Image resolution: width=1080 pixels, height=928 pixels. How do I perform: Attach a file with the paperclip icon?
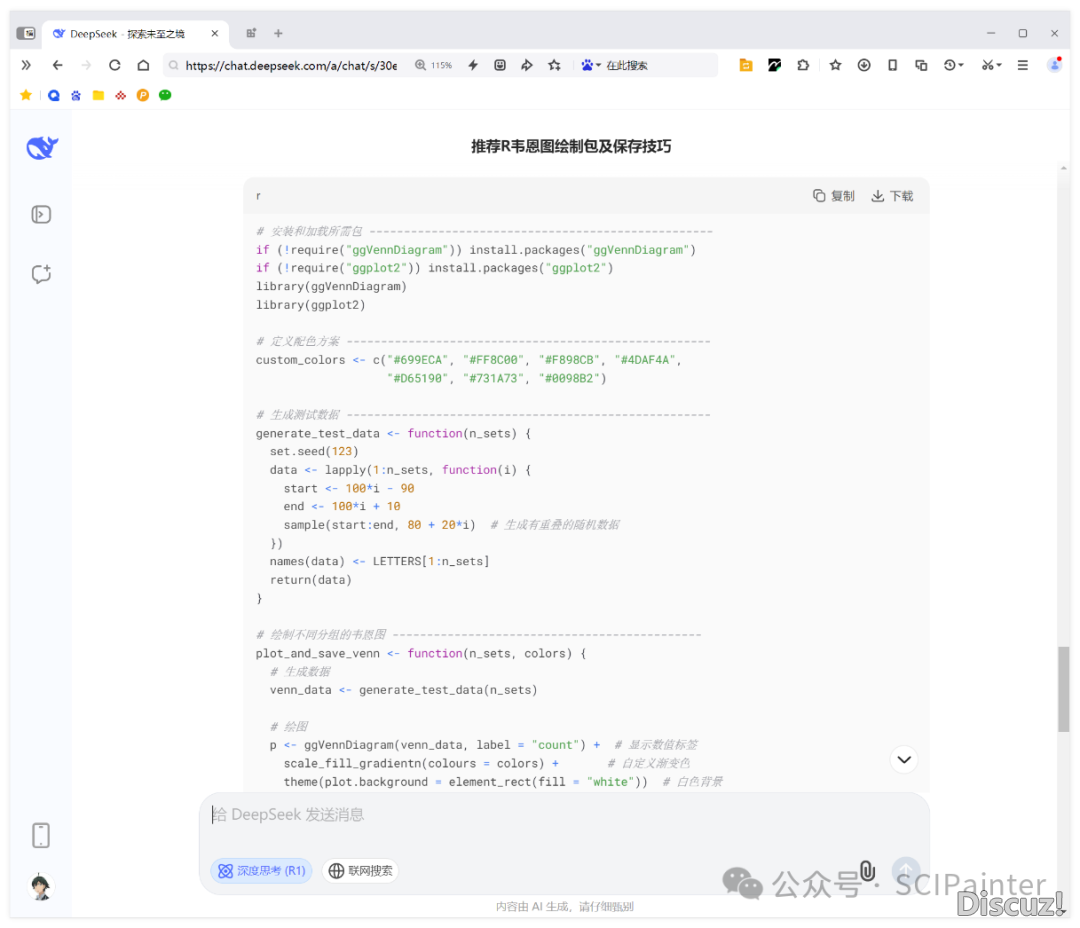pyautogui.click(x=868, y=871)
